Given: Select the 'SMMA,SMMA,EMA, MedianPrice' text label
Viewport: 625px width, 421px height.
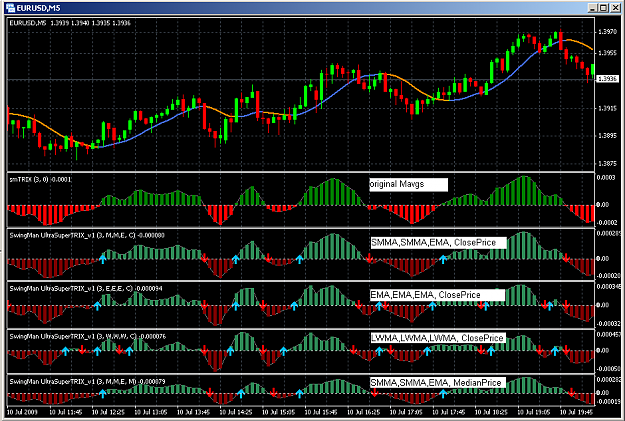Looking at the screenshot, I should [x=438, y=383].
